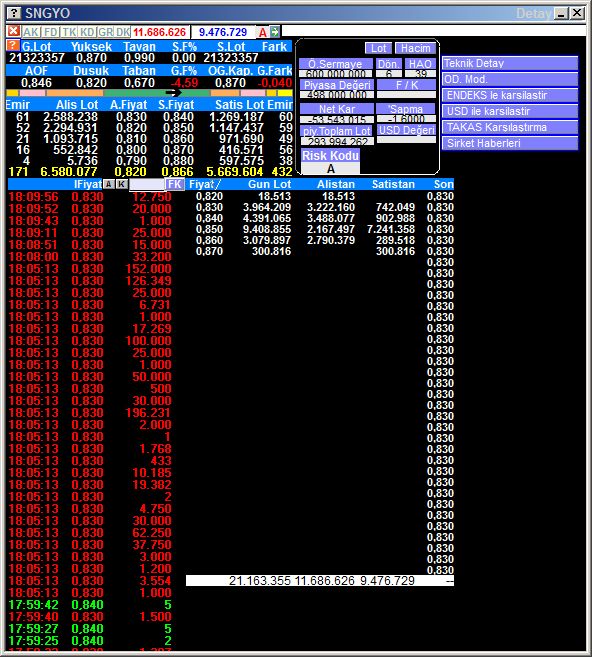592x657 pixels.
Task: Select the GR toolbar button
Action: (105, 32)
